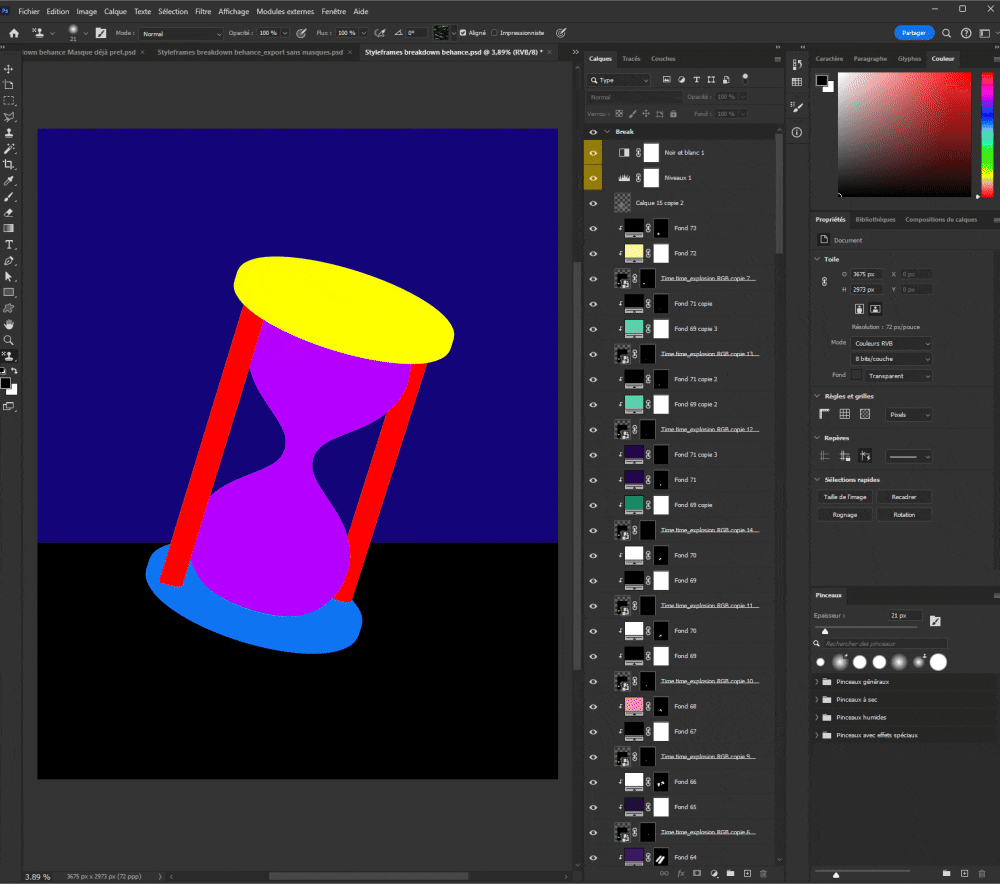Click the Taille de l'image button
This screenshot has height=884, width=1000.
tap(845, 497)
